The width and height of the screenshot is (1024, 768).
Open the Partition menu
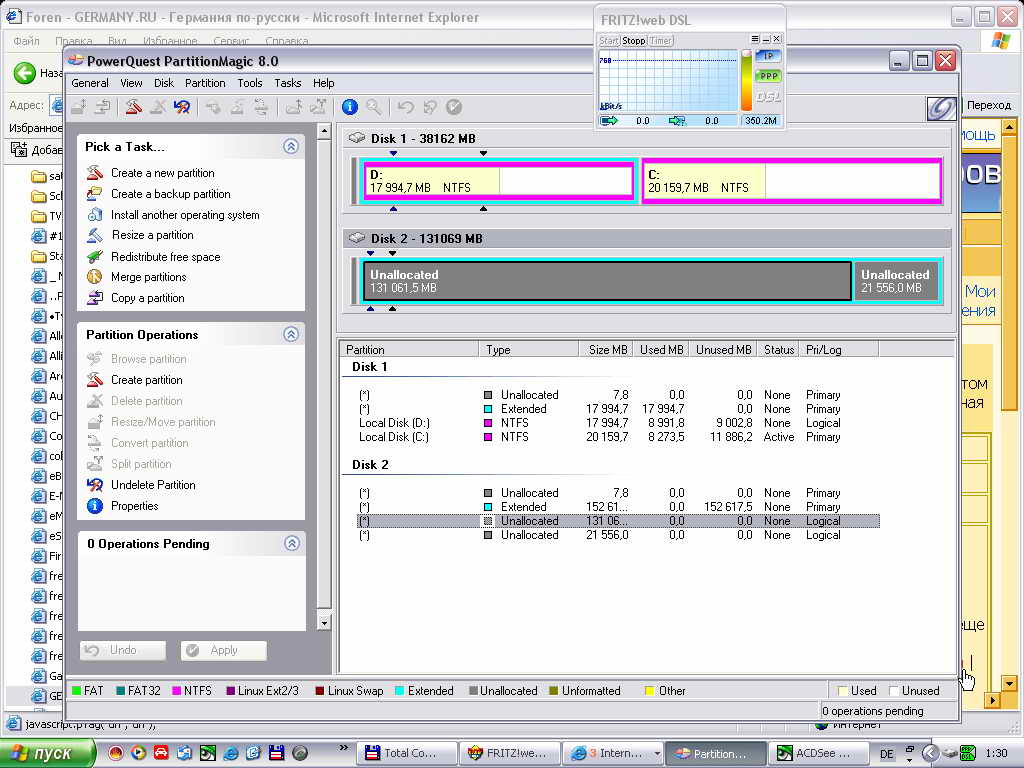pos(205,83)
